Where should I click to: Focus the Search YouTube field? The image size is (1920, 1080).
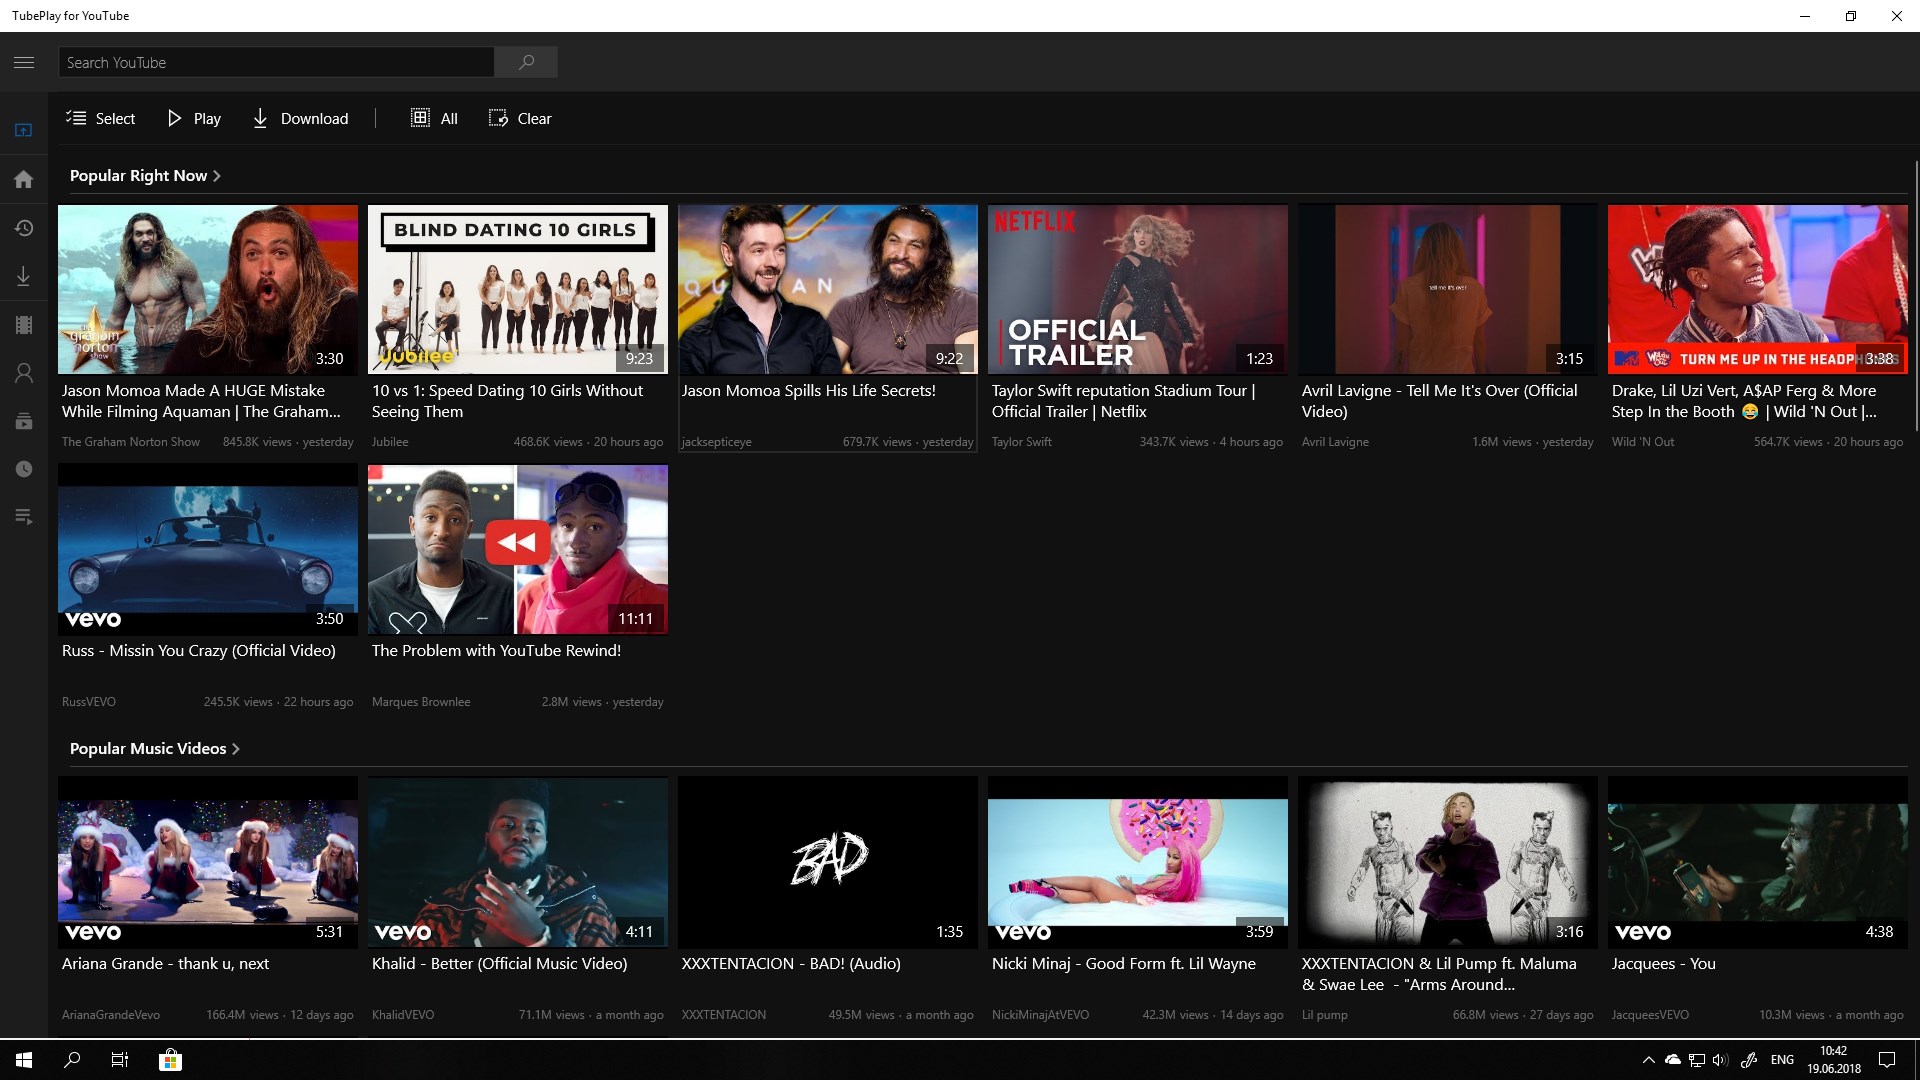[276, 62]
